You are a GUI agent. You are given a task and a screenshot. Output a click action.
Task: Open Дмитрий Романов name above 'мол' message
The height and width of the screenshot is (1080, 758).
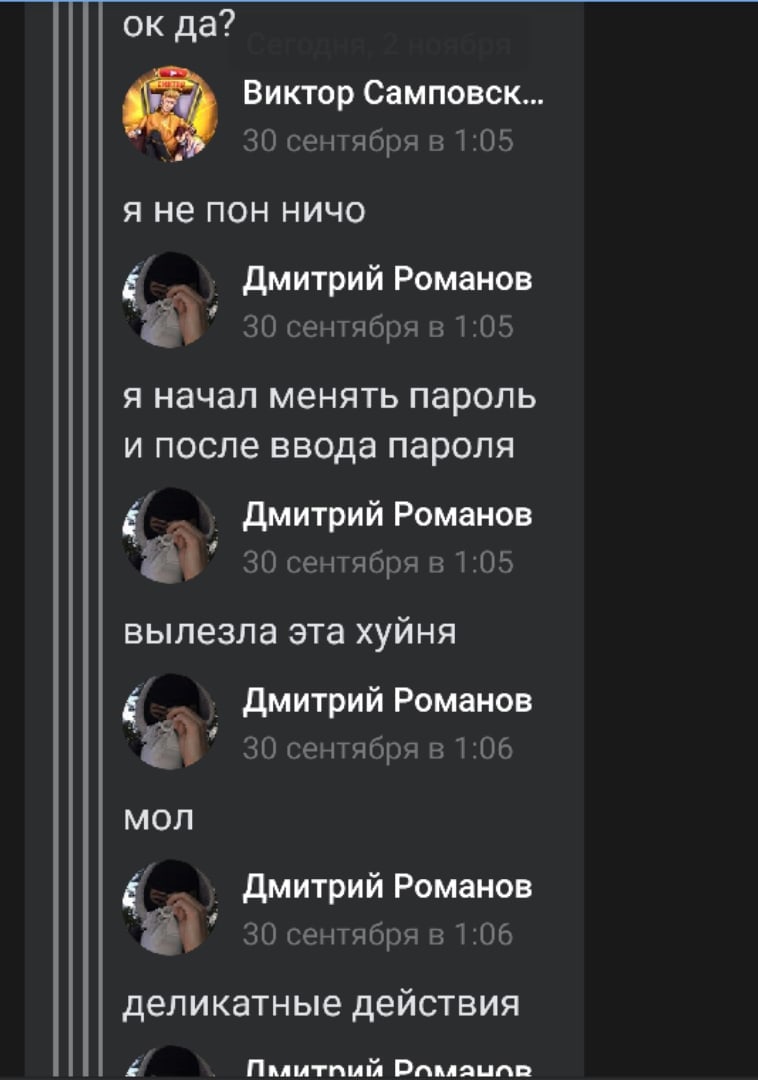tap(387, 700)
